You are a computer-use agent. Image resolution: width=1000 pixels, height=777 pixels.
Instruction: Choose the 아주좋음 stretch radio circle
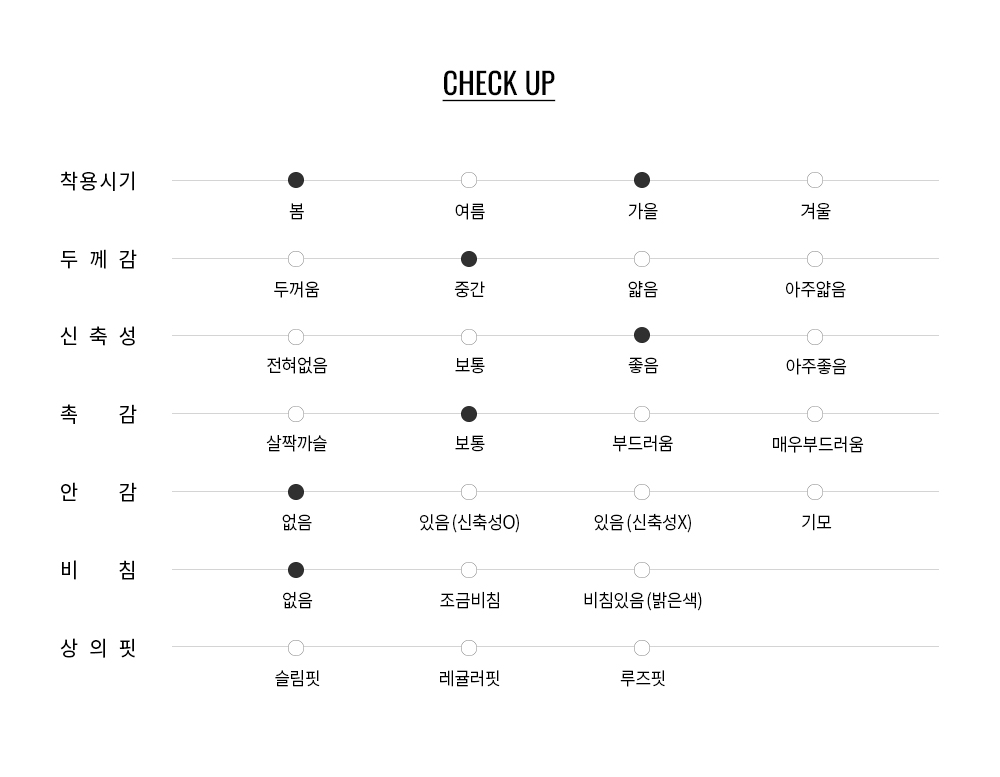pos(815,337)
